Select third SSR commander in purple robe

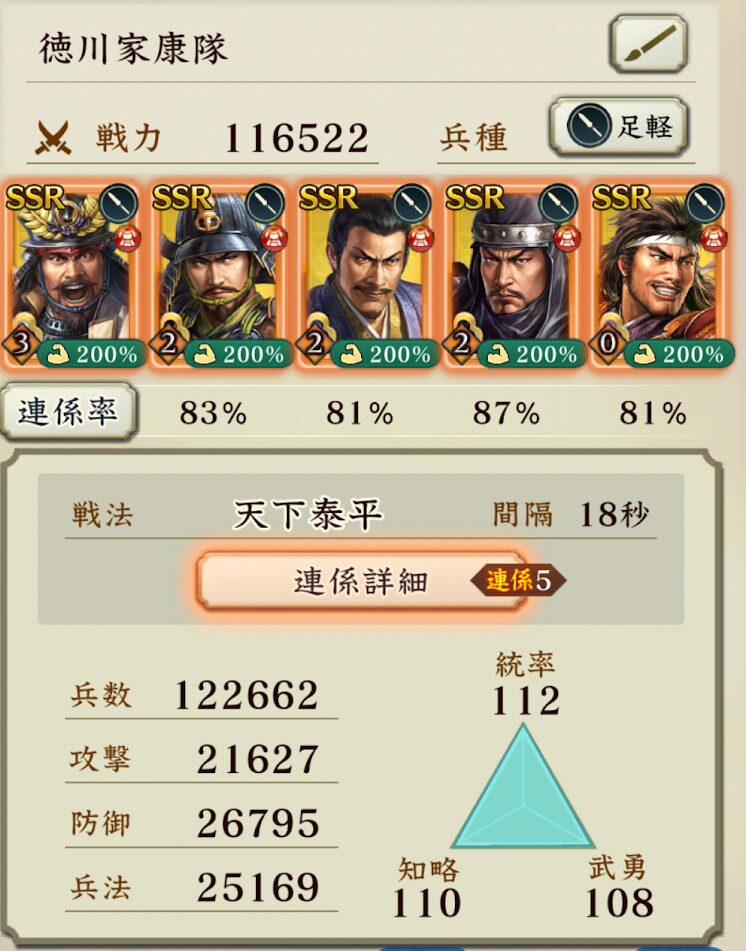tap(366, 275)
